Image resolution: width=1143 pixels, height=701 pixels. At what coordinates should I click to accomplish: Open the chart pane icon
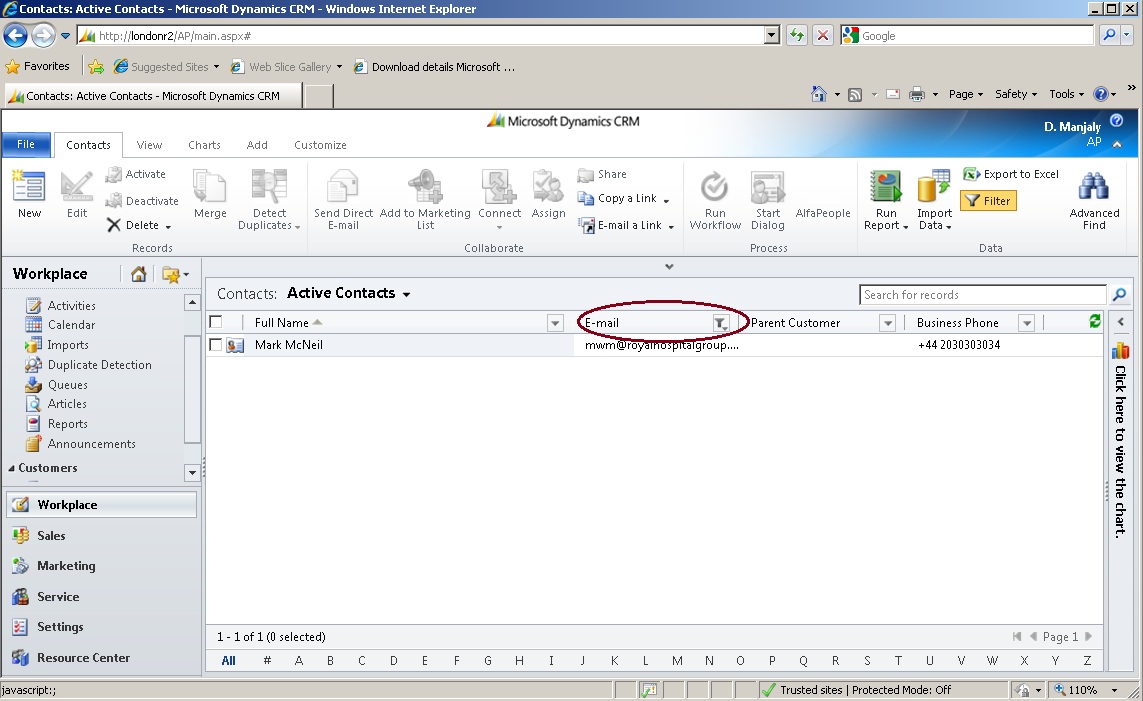point(1120,350)
